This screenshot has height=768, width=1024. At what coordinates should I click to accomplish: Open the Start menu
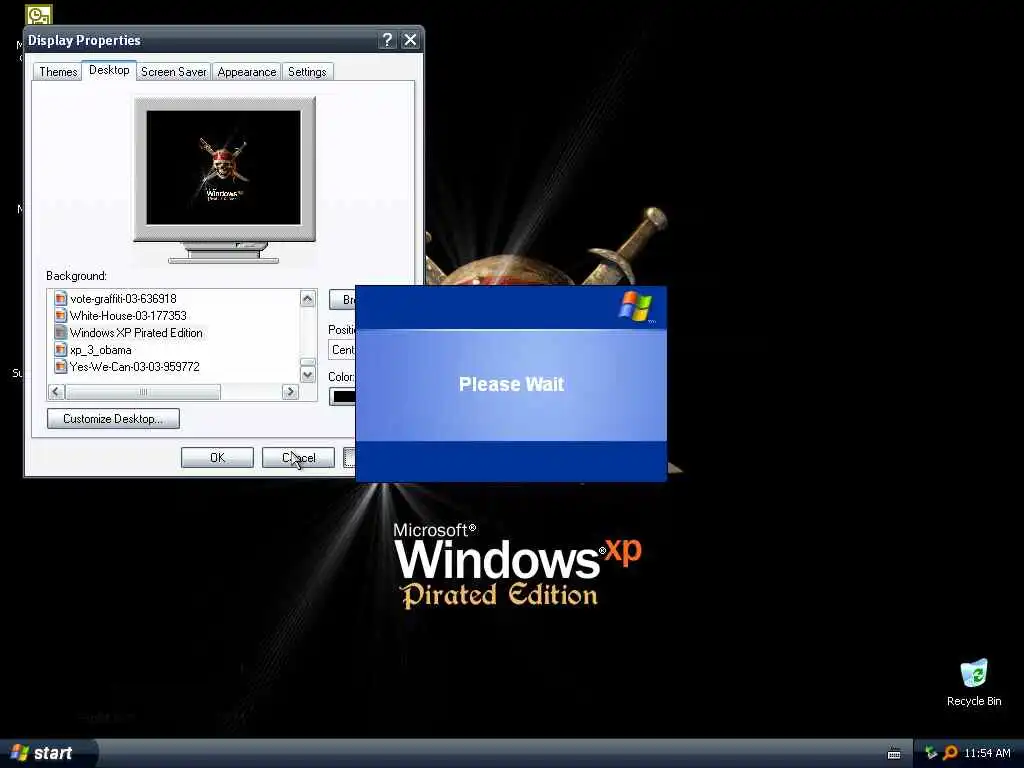[x=47, y=753]
